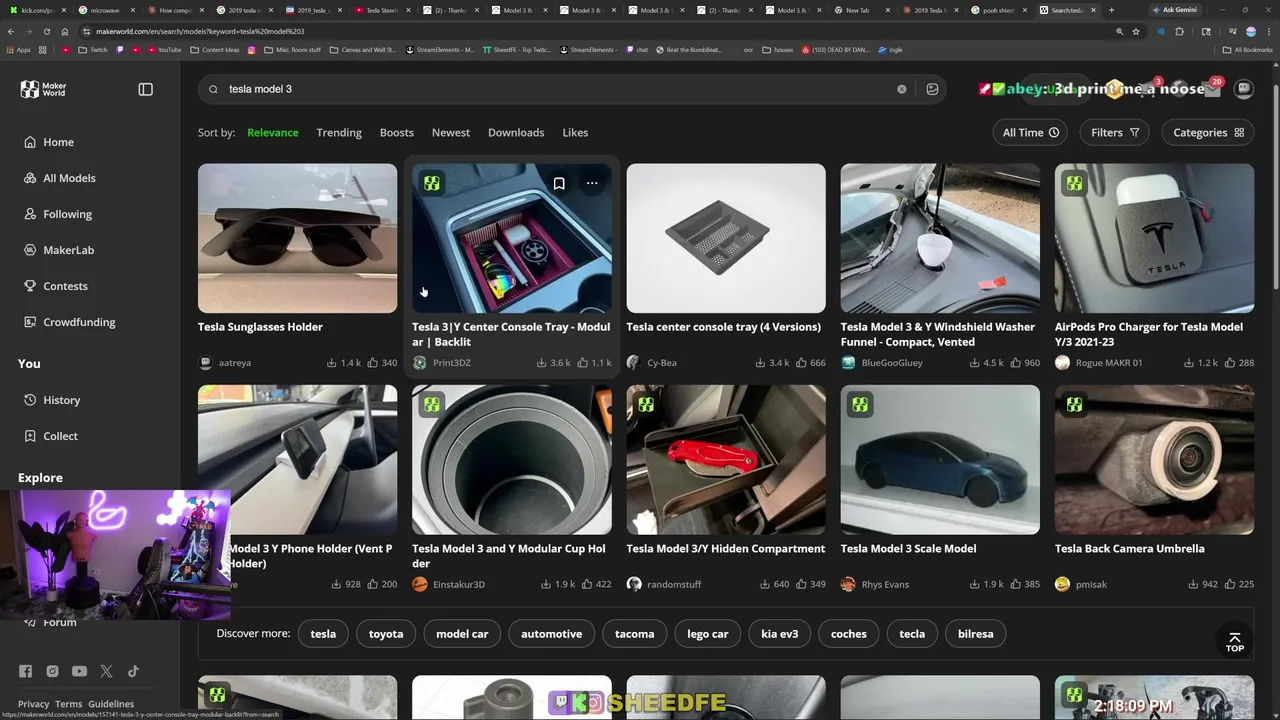
Task: Click like icon on Tesla Sunglasses Holder
Action: [372, 363]
